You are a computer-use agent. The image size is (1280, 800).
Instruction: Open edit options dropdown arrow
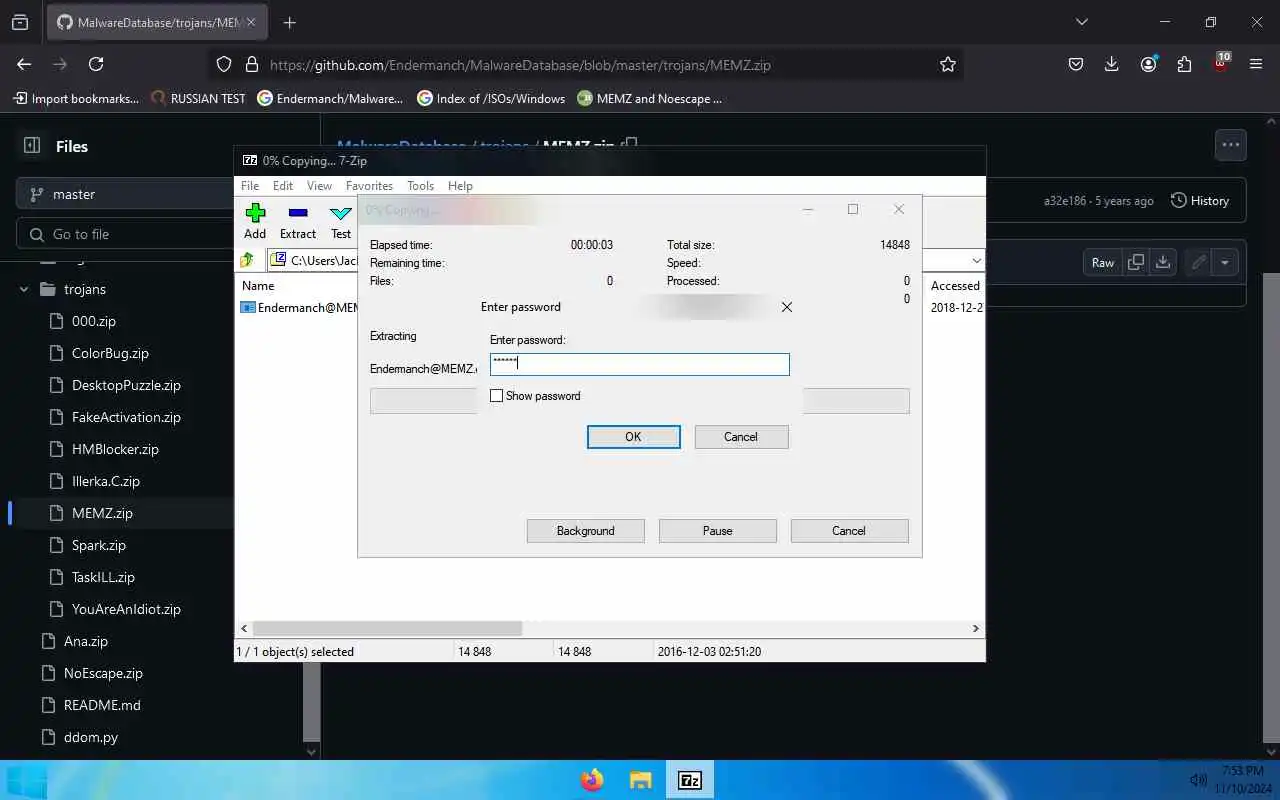pyautogui.click(x=1226, y=262)
